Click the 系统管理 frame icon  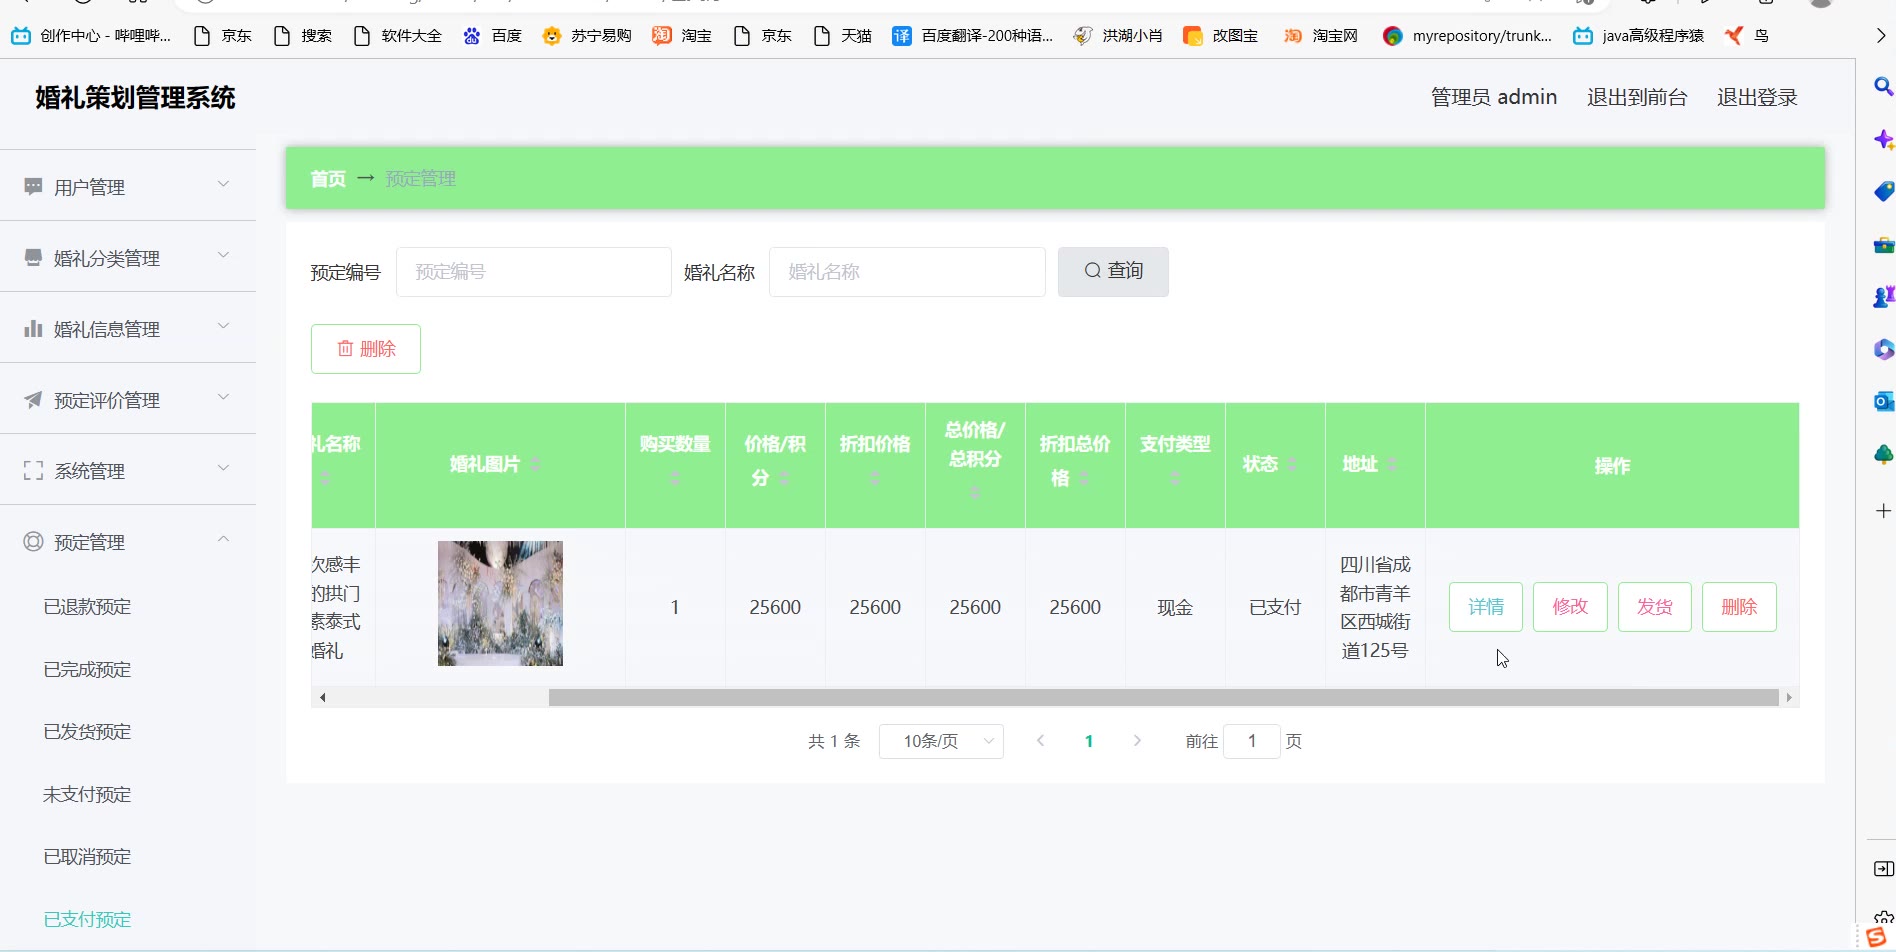point(33,471)
